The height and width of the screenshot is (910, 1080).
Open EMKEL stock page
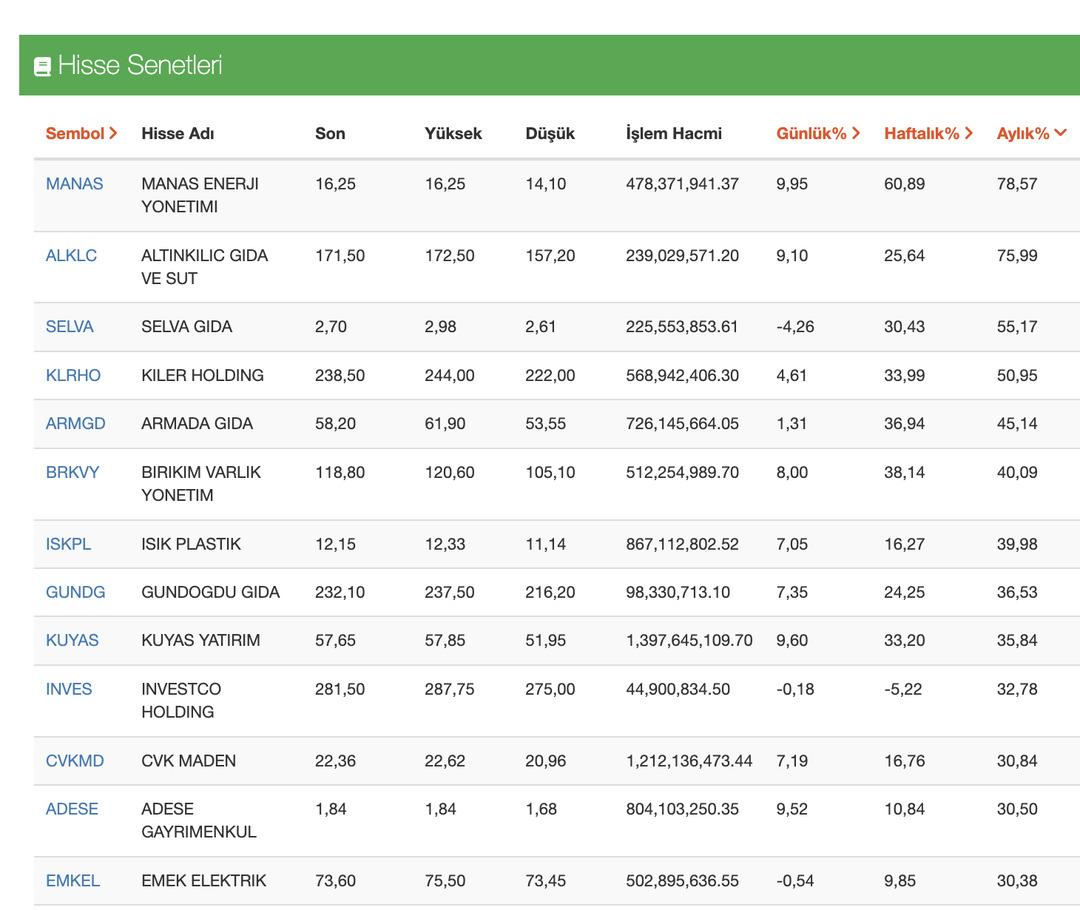point(72,881)
